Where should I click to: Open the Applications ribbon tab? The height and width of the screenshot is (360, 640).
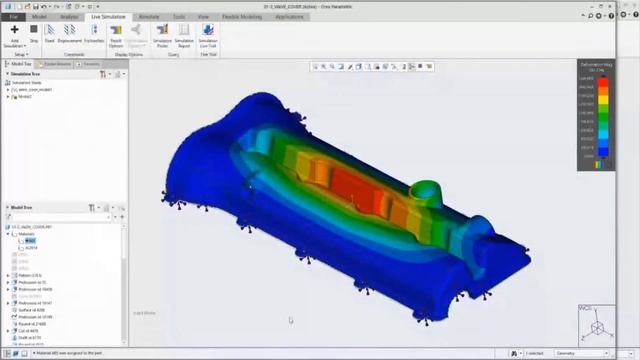(x=289, y=17)
